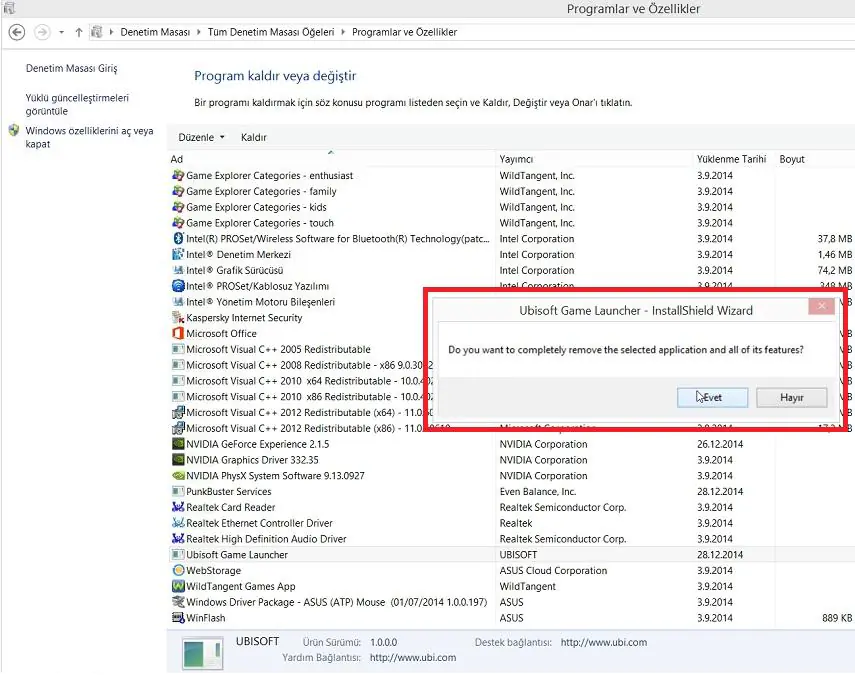The width and height of the screenshot is (855, 675).
Task: Select the NVIDIA GeForce Experience icon
Action: tap(178, 444)
